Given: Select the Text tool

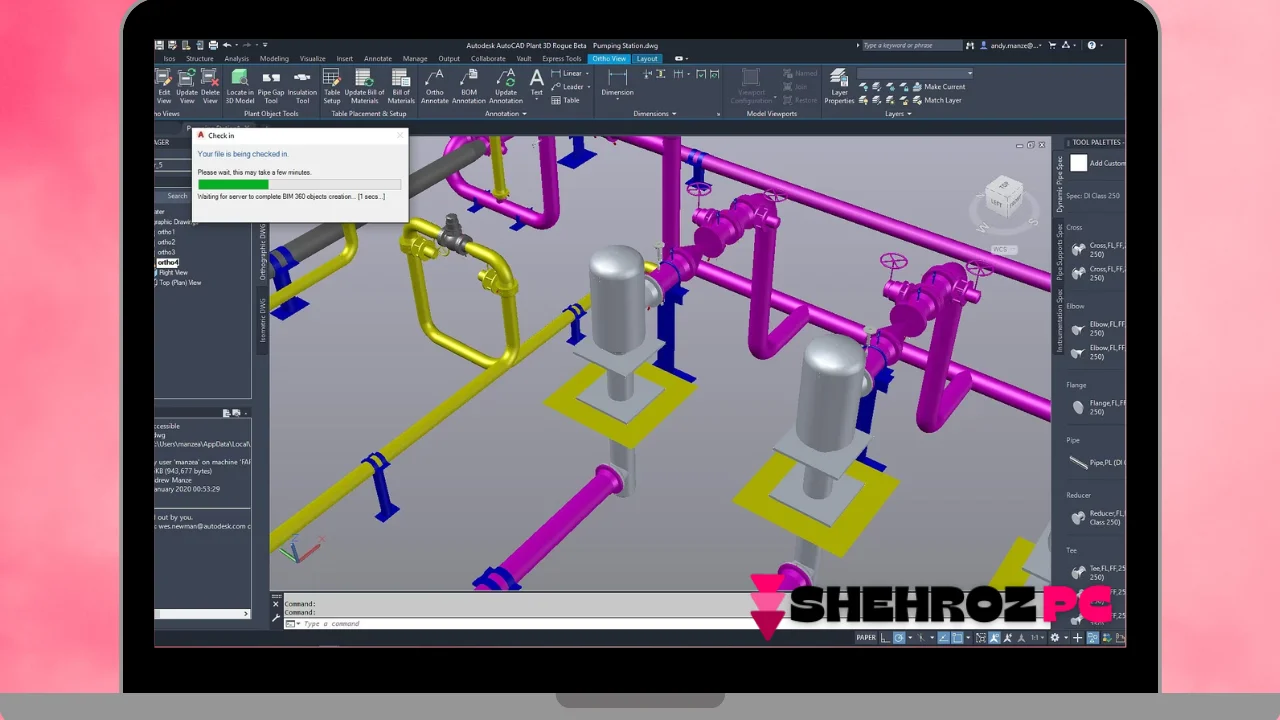Looking at the screenshot, I should [537, 82].
